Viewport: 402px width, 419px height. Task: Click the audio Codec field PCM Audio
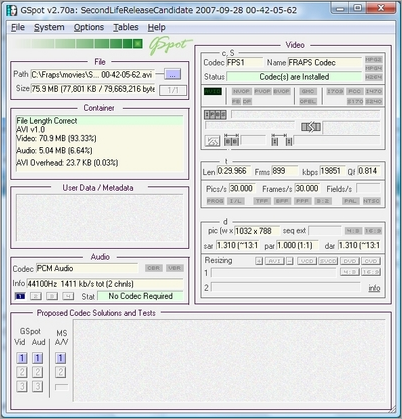click(x=87, y=268)
